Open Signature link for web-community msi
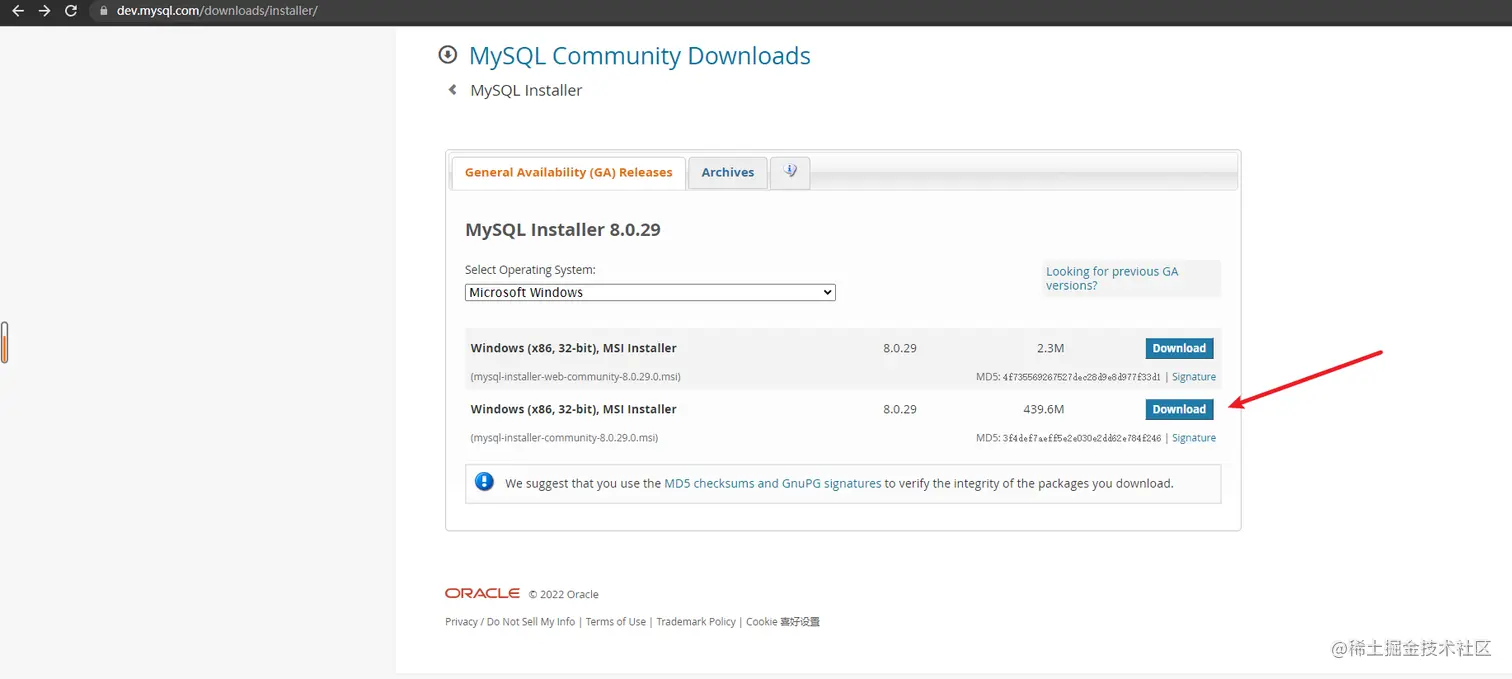Image resolution: width=1512 pixels, height=679 pixels. (x=1194, y=377)
